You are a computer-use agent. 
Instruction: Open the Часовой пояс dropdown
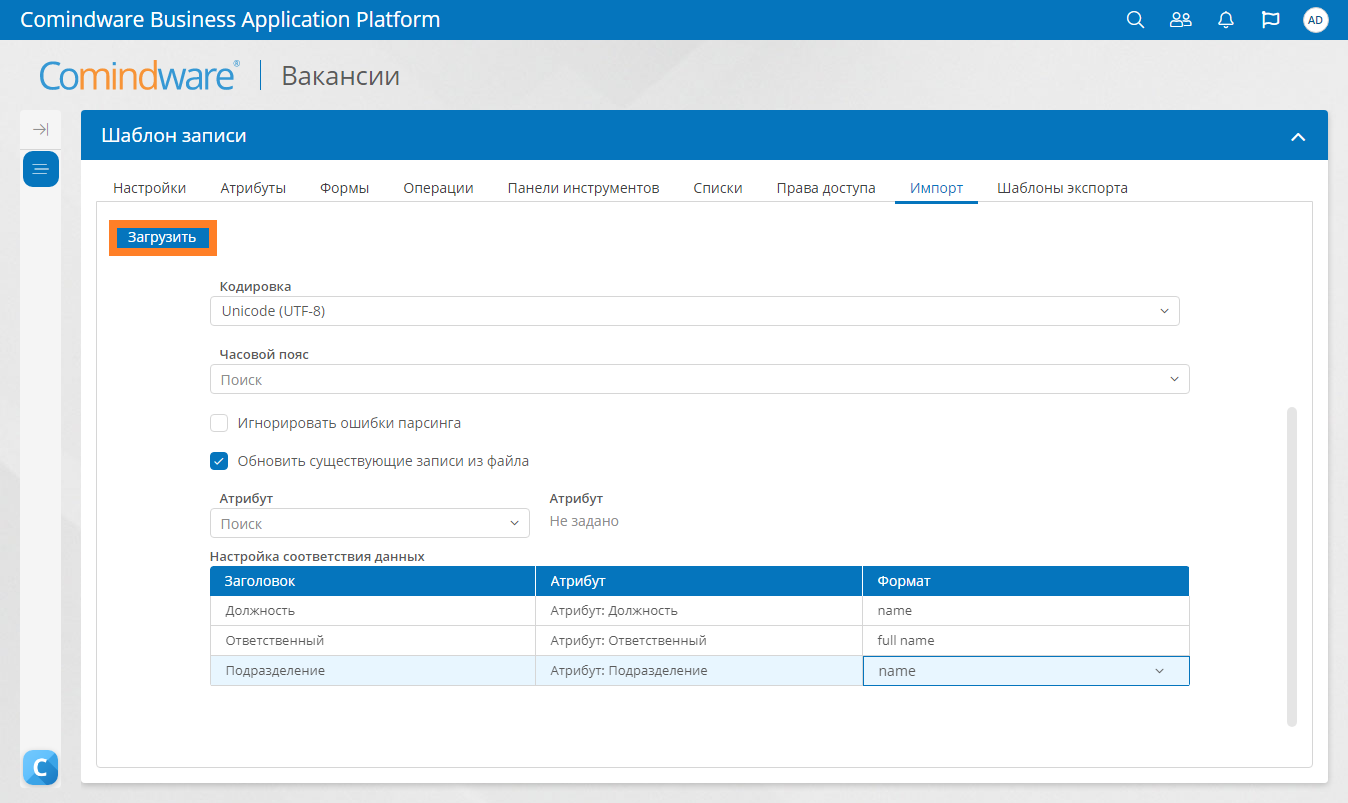[x=700, y=380]
